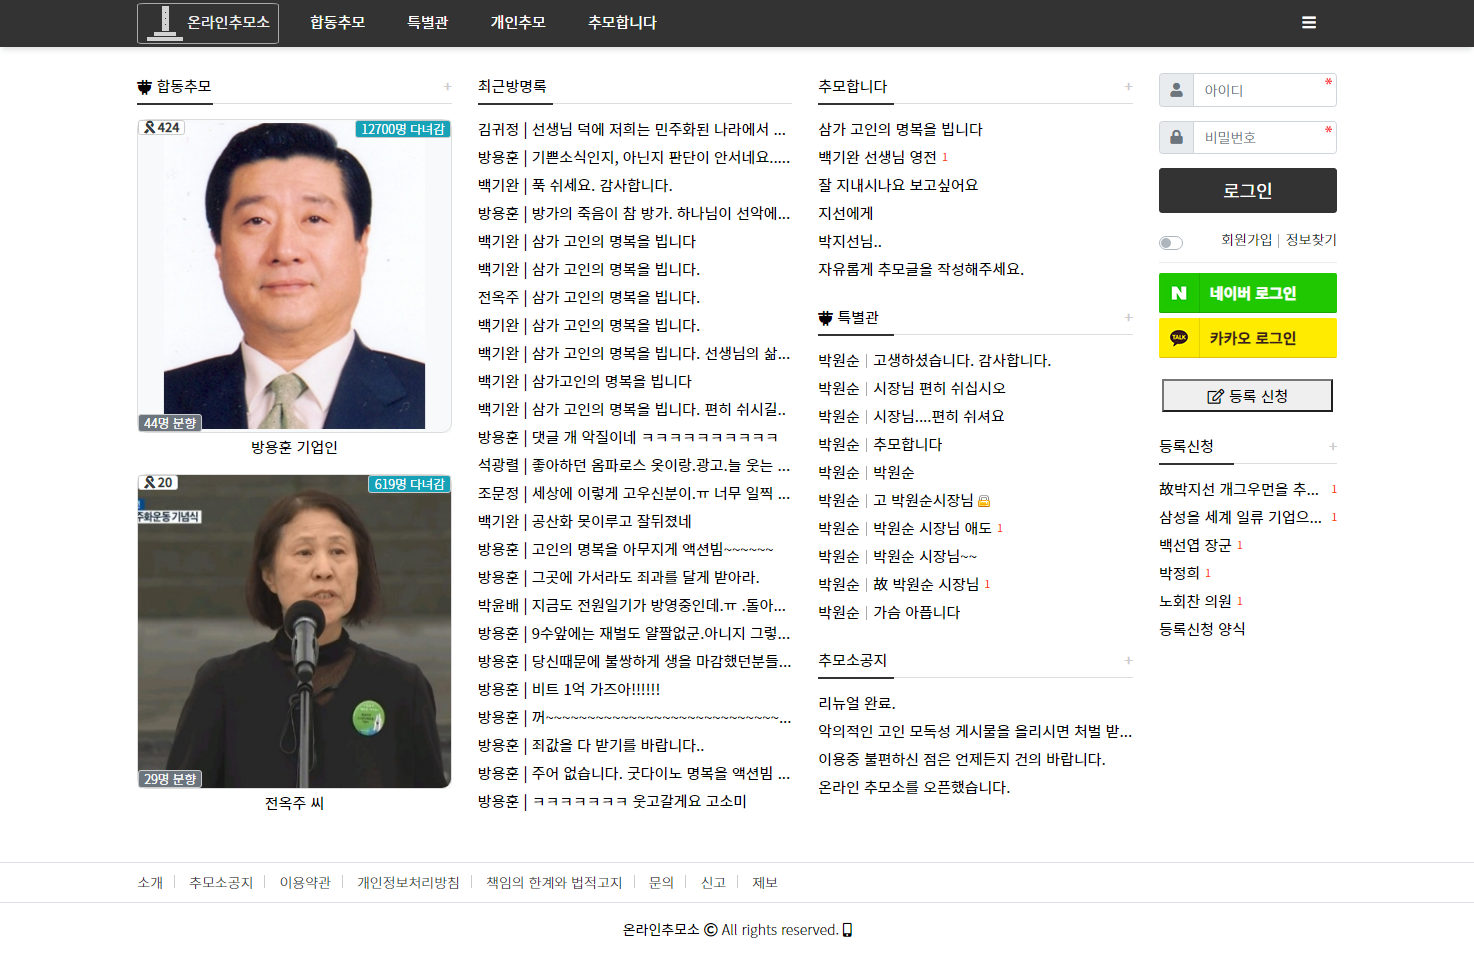This screenshot has width=1474, height=956.
Task: Open the post 잘 지내시나요 보고싶어요
Action: click(x=898, y=186)
